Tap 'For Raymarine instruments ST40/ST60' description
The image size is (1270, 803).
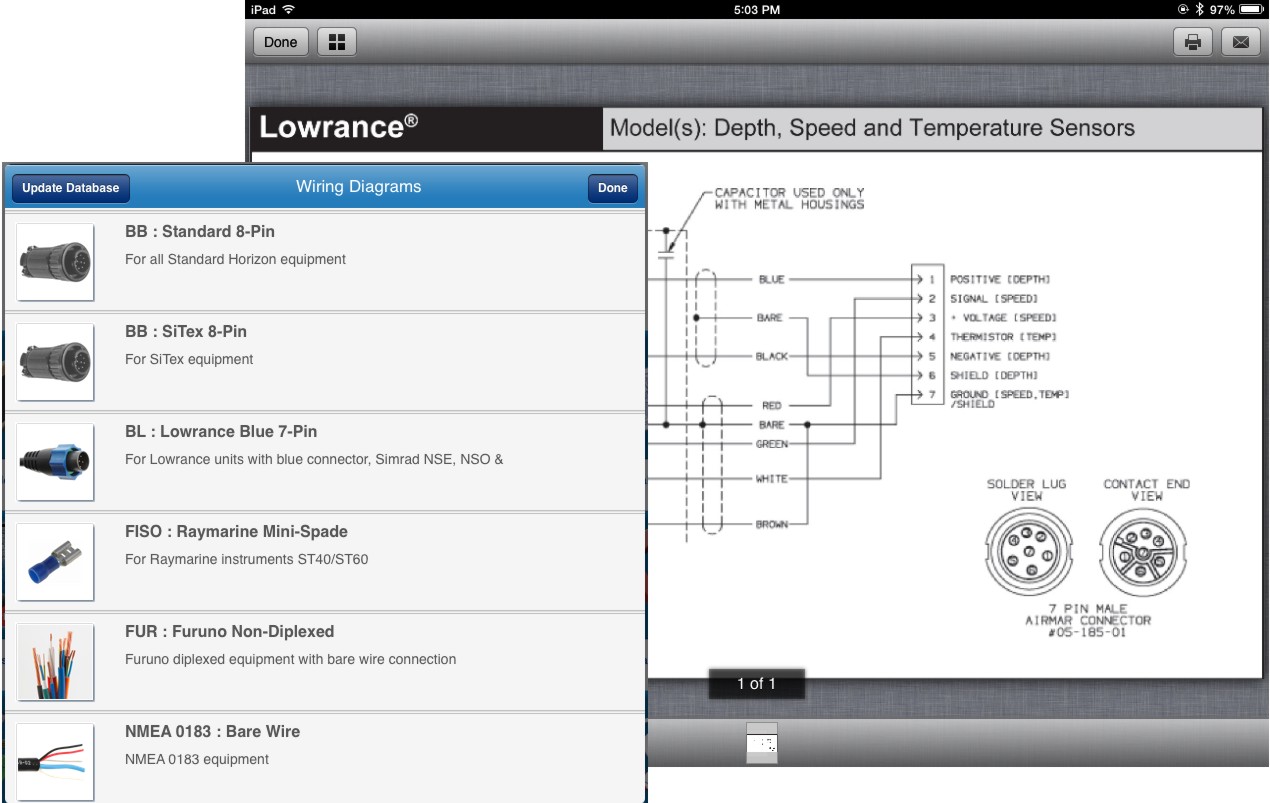pyautogui.click(x=247, y=560)
